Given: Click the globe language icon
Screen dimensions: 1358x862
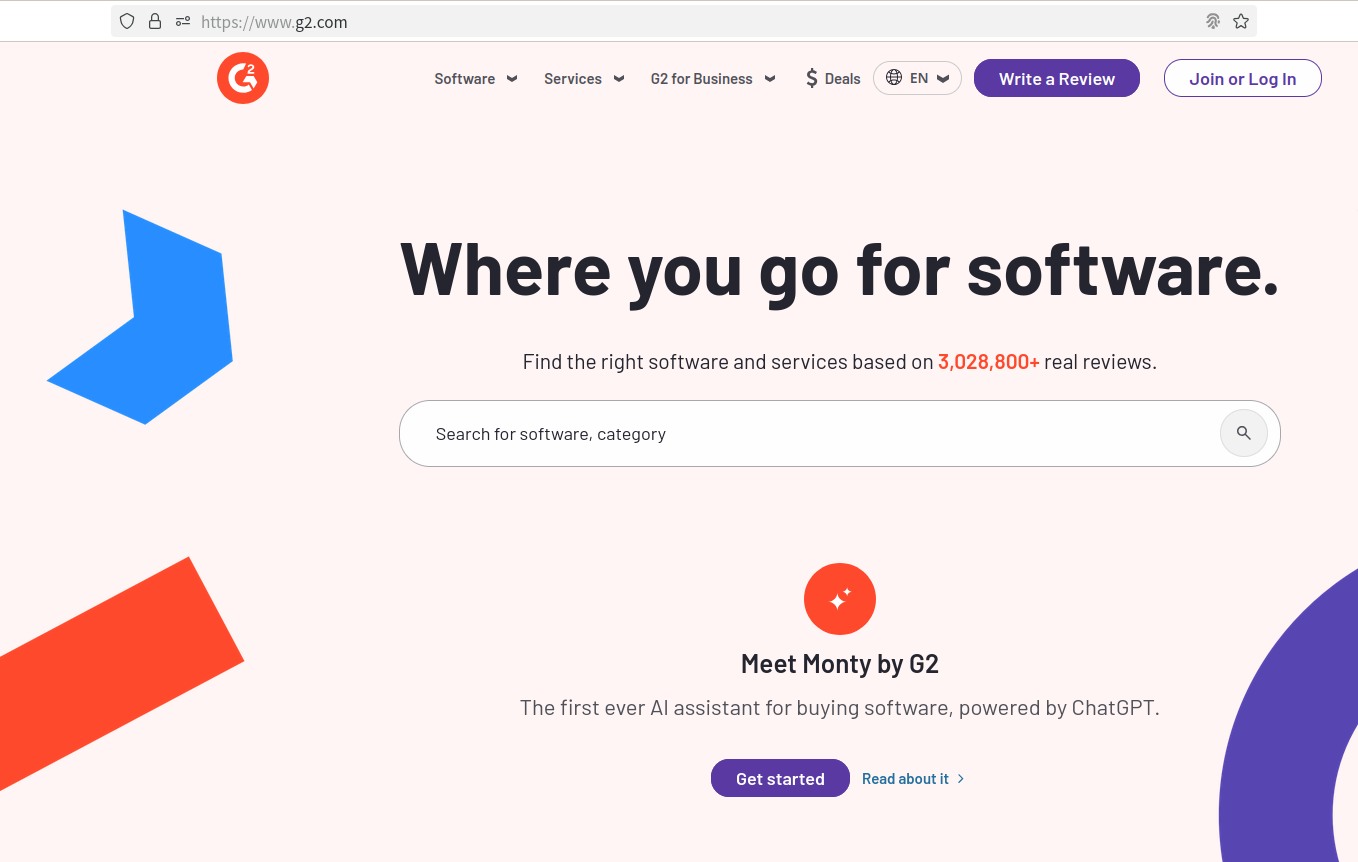Looking at the screenshot, I should click(x=894, y=78).
